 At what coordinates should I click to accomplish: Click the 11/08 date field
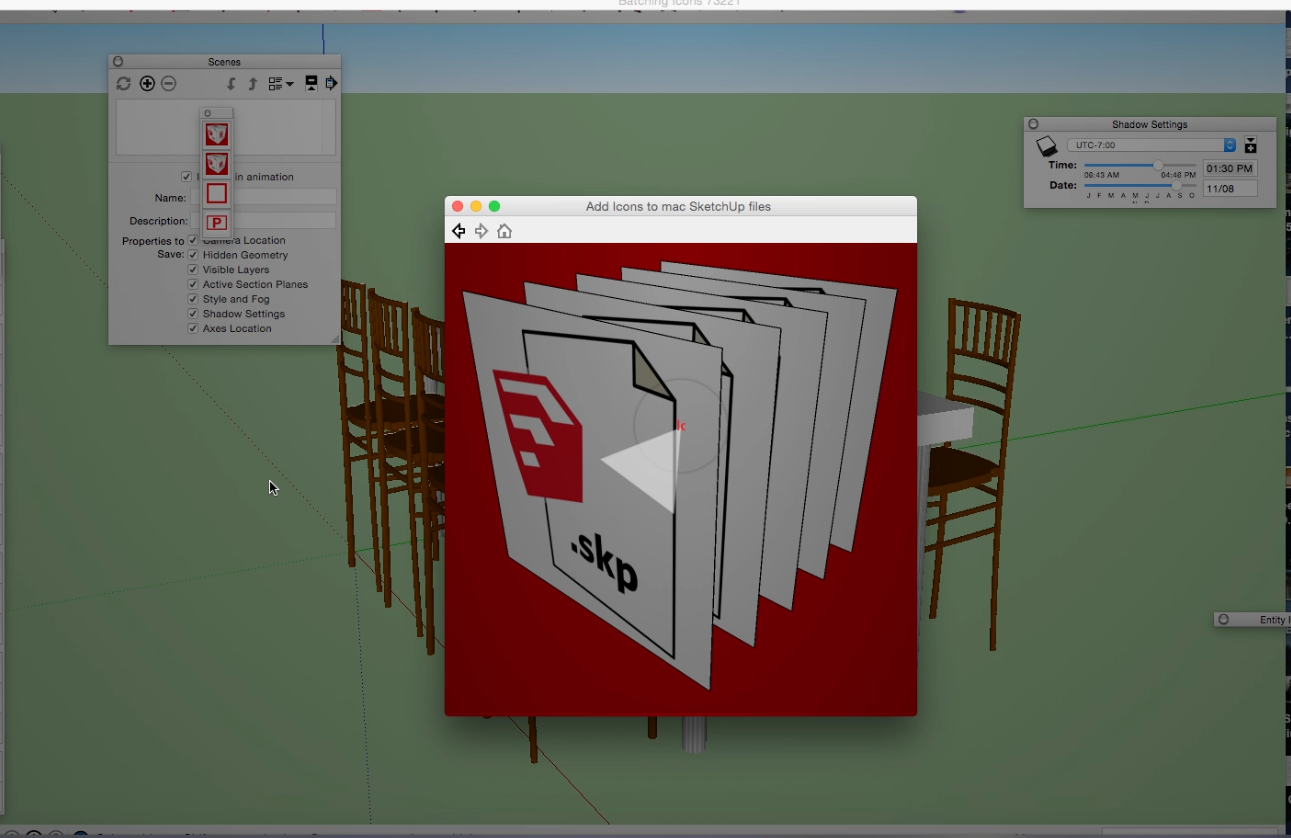pyautogui.click(x=1230, y=188)
